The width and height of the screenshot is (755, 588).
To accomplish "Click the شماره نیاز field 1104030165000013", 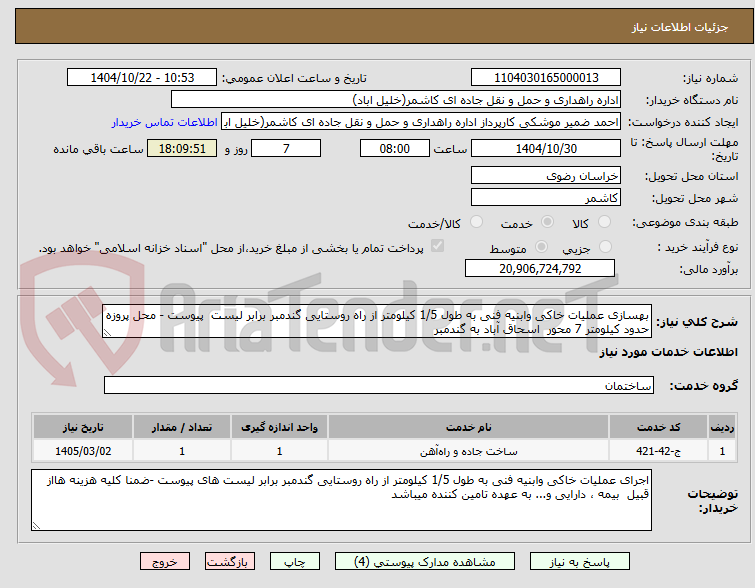I will 546,78.
